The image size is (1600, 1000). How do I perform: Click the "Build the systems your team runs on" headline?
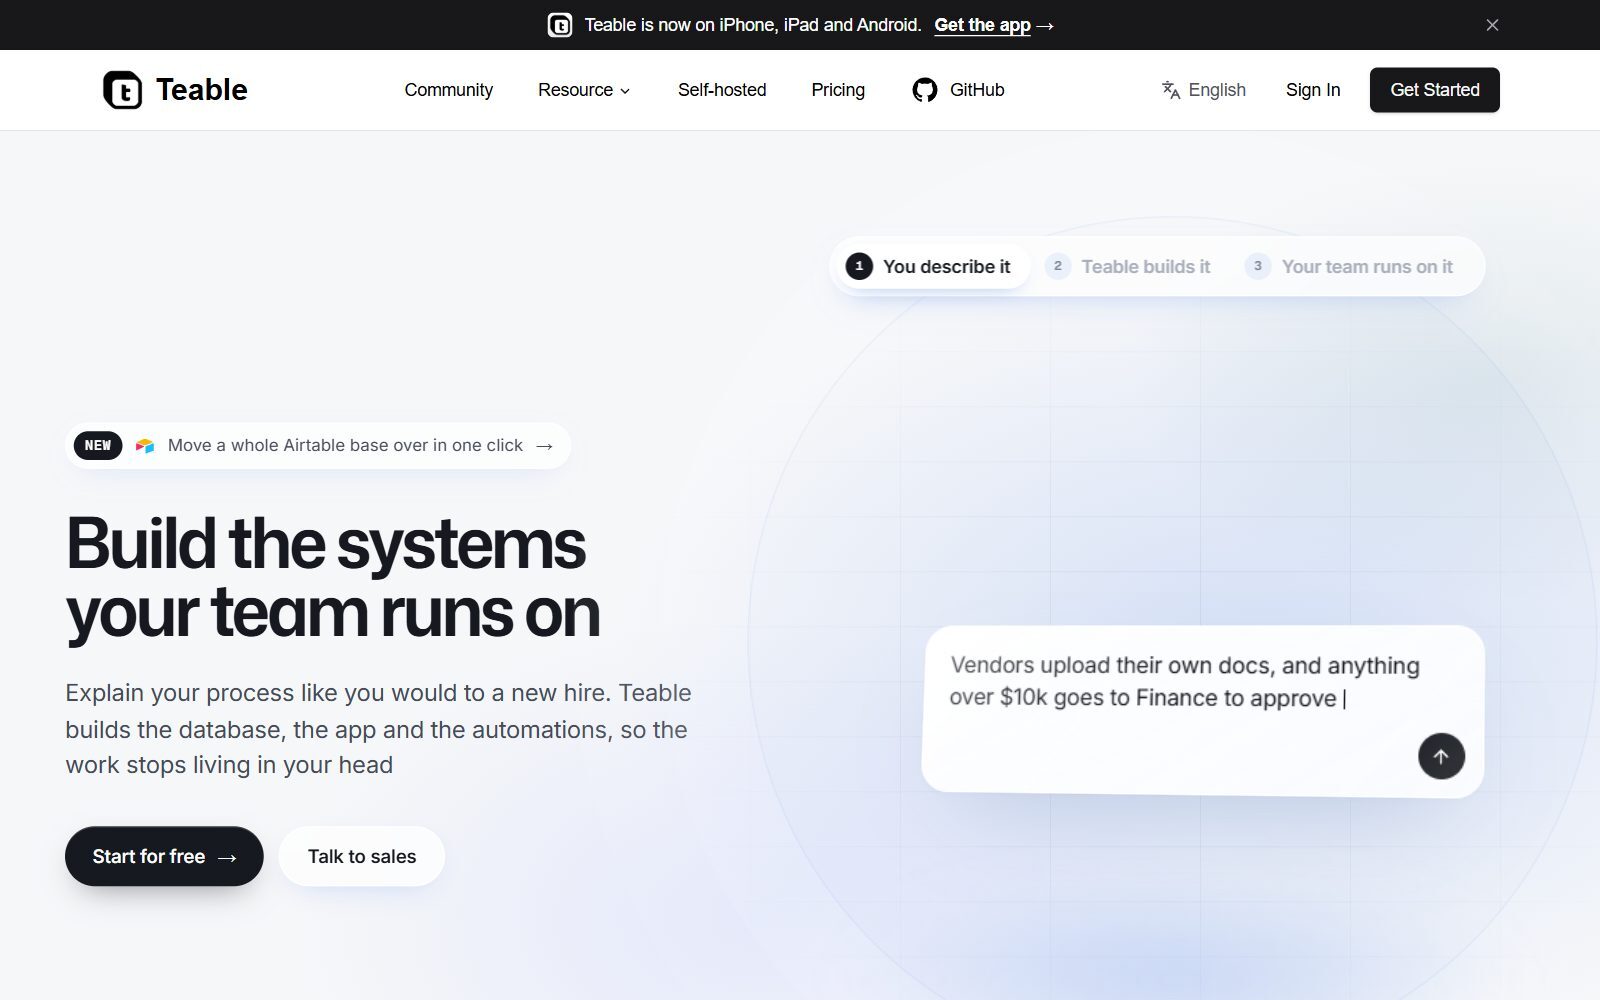tap(333, 578)
